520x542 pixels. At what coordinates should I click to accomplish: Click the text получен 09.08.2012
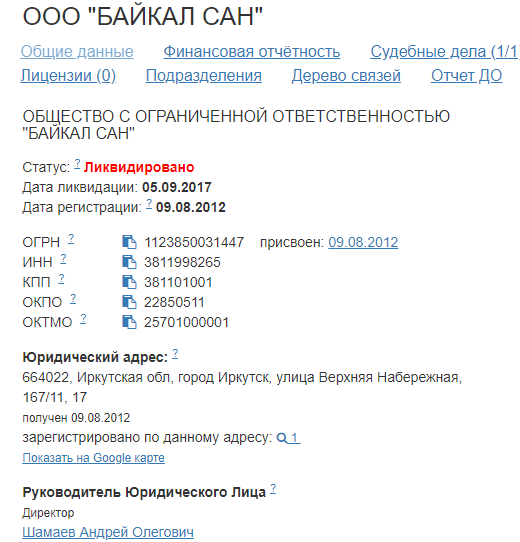(76, 418)
